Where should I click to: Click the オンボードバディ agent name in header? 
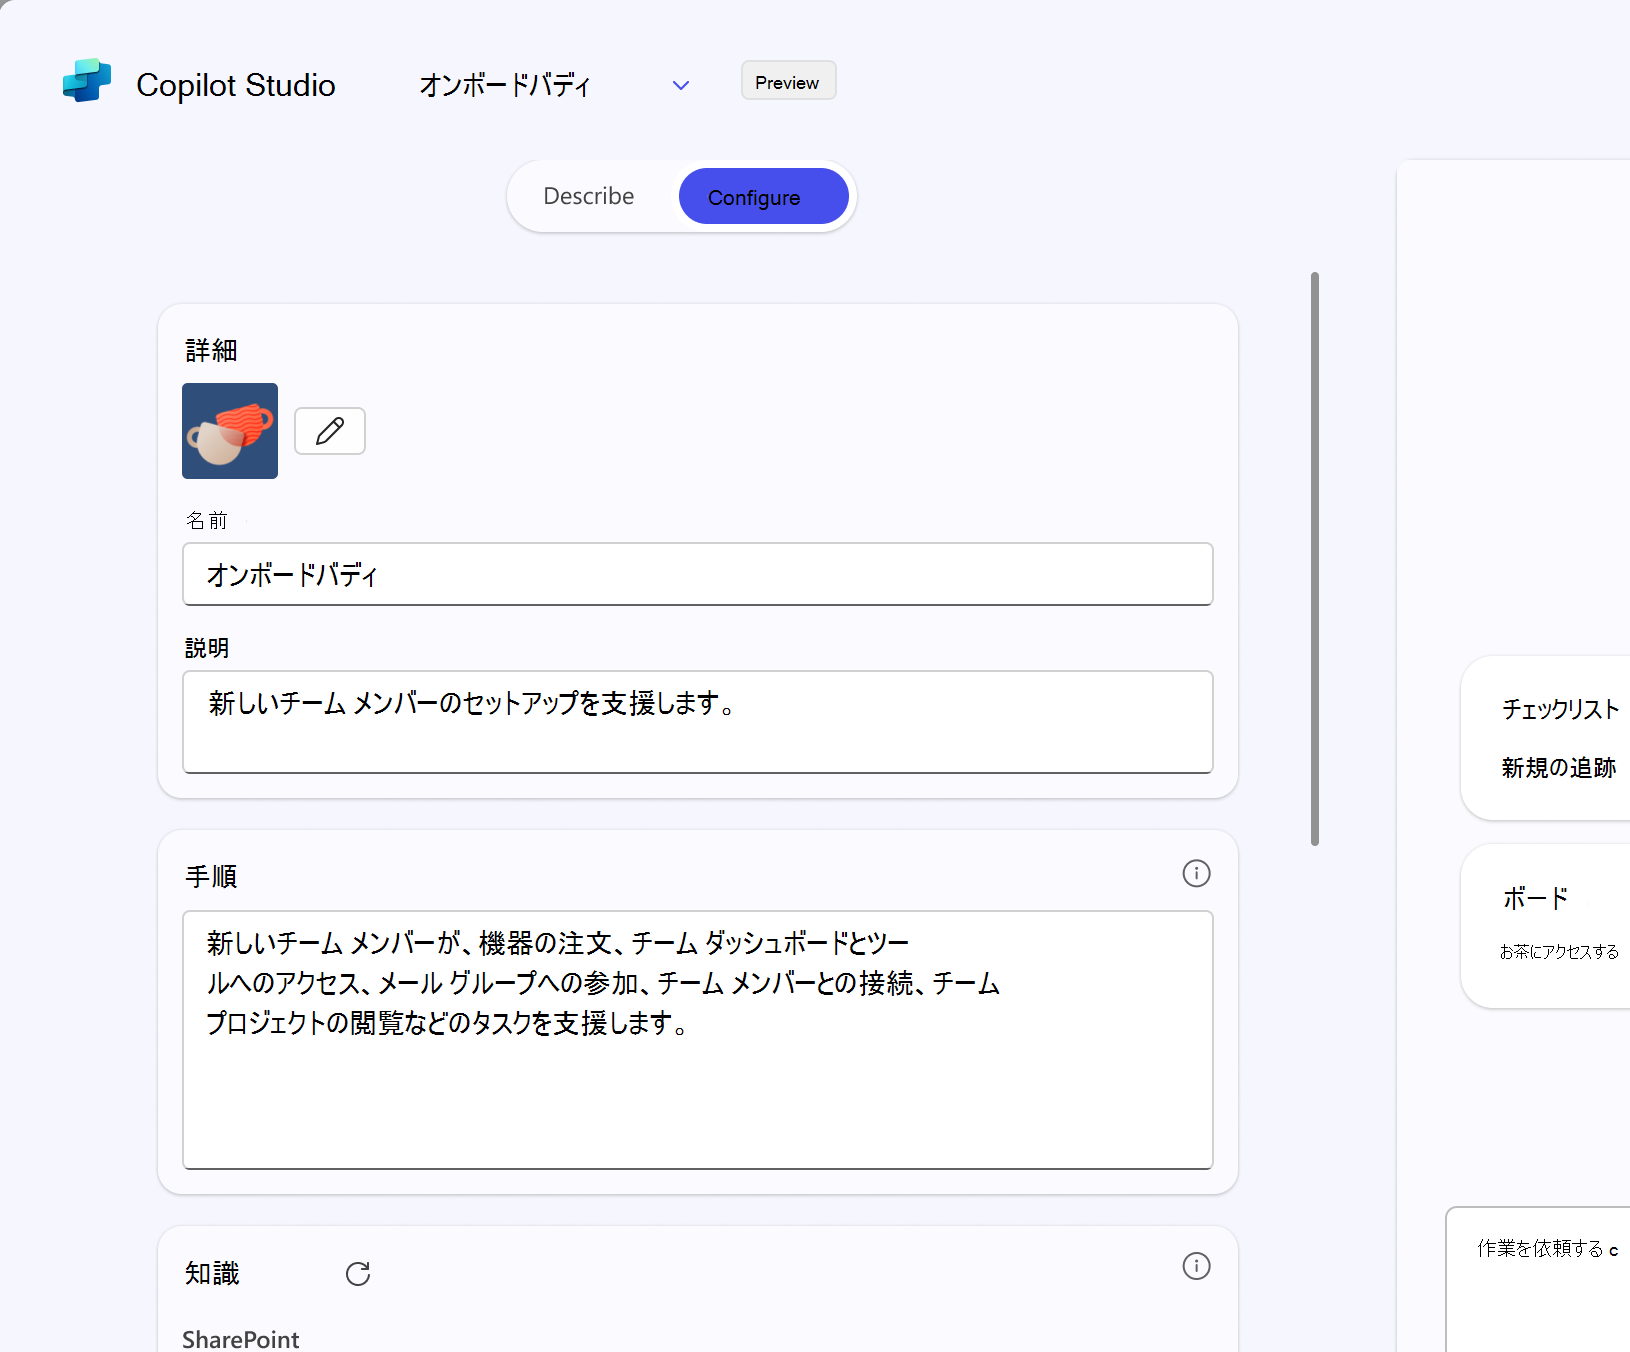coord(505,85)
